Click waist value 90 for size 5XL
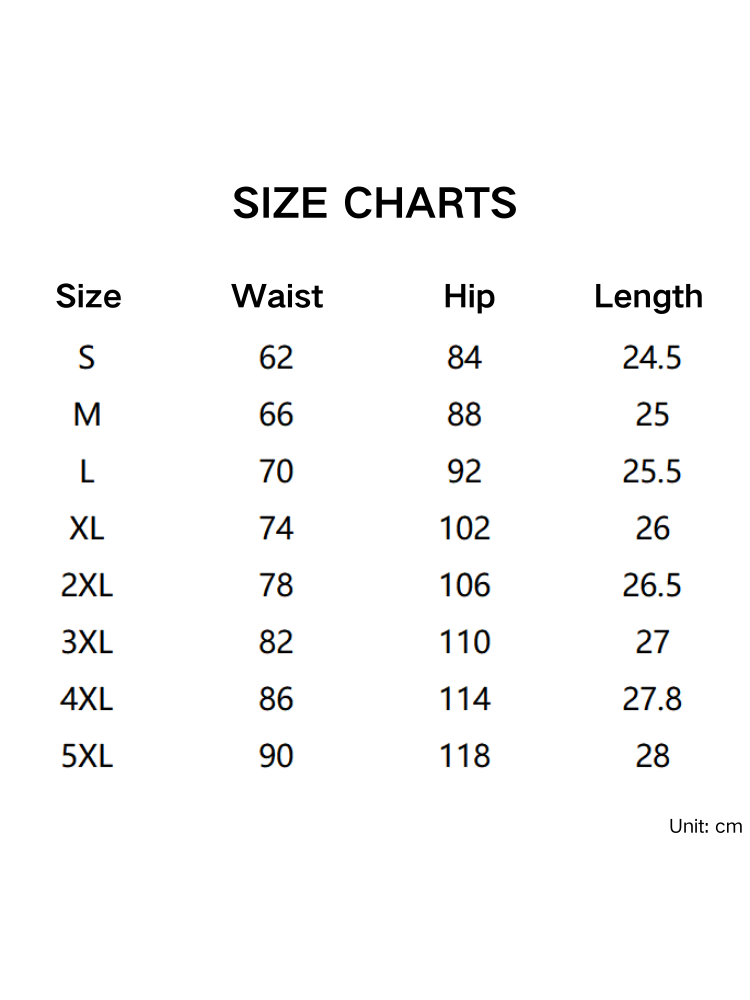Viewport: 750px width, 1000px height. pos(276,756)
